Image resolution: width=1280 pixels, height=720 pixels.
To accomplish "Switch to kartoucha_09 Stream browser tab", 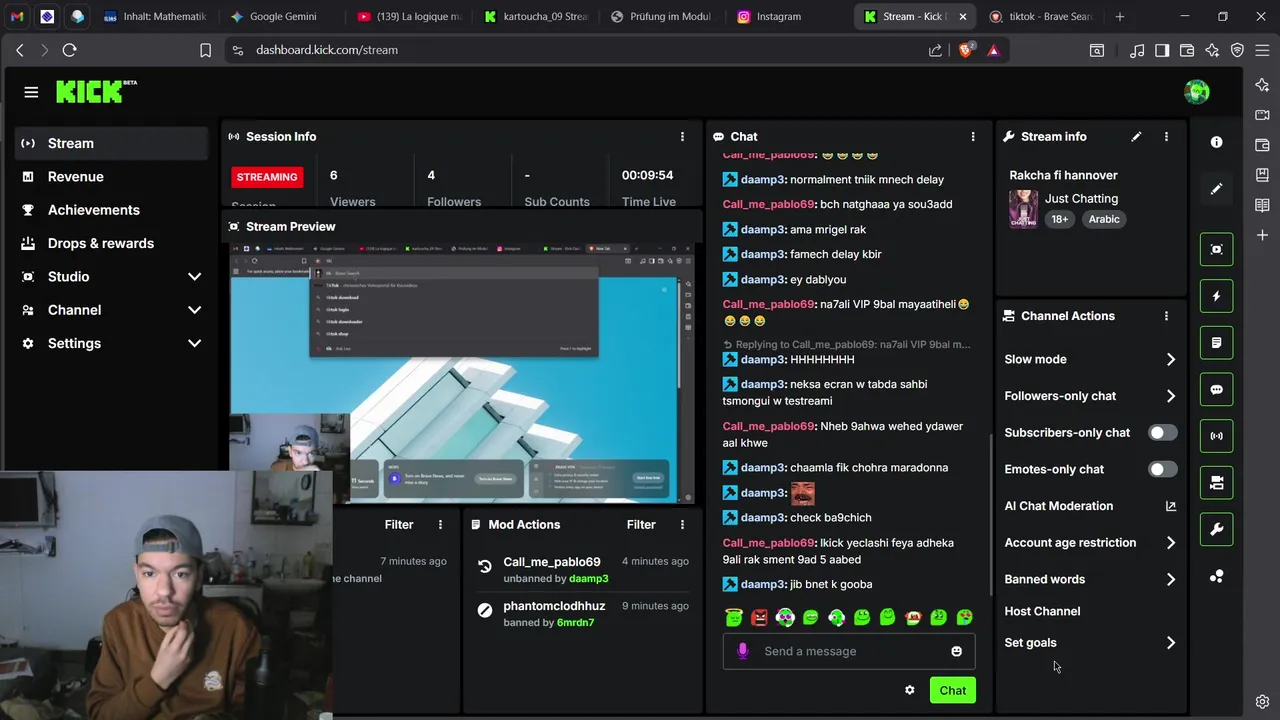I will (x=534, y=17).
